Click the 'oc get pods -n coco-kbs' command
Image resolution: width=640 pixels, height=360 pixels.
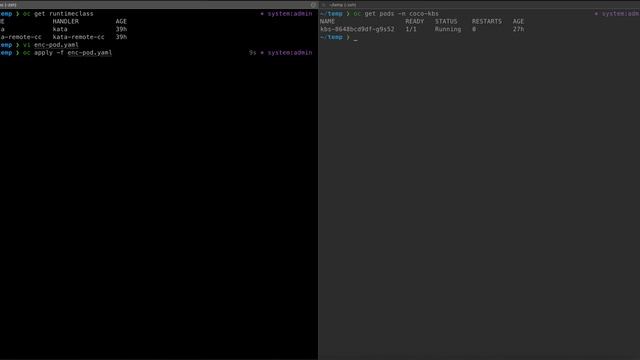[396, 13]
